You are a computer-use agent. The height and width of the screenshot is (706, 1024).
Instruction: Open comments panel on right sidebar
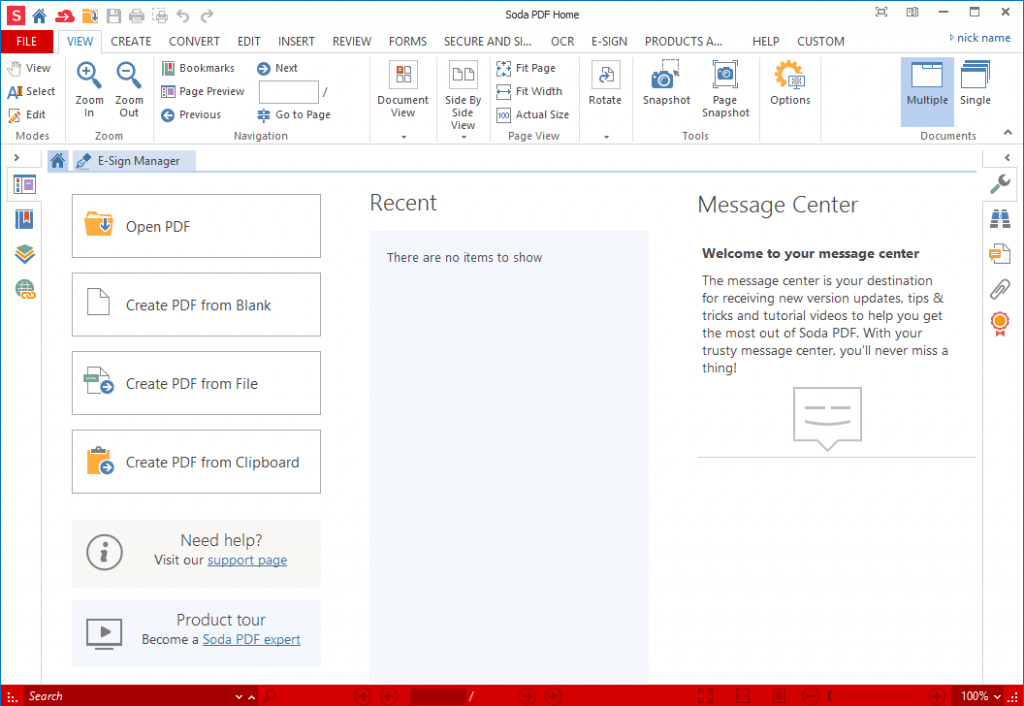1000,253
